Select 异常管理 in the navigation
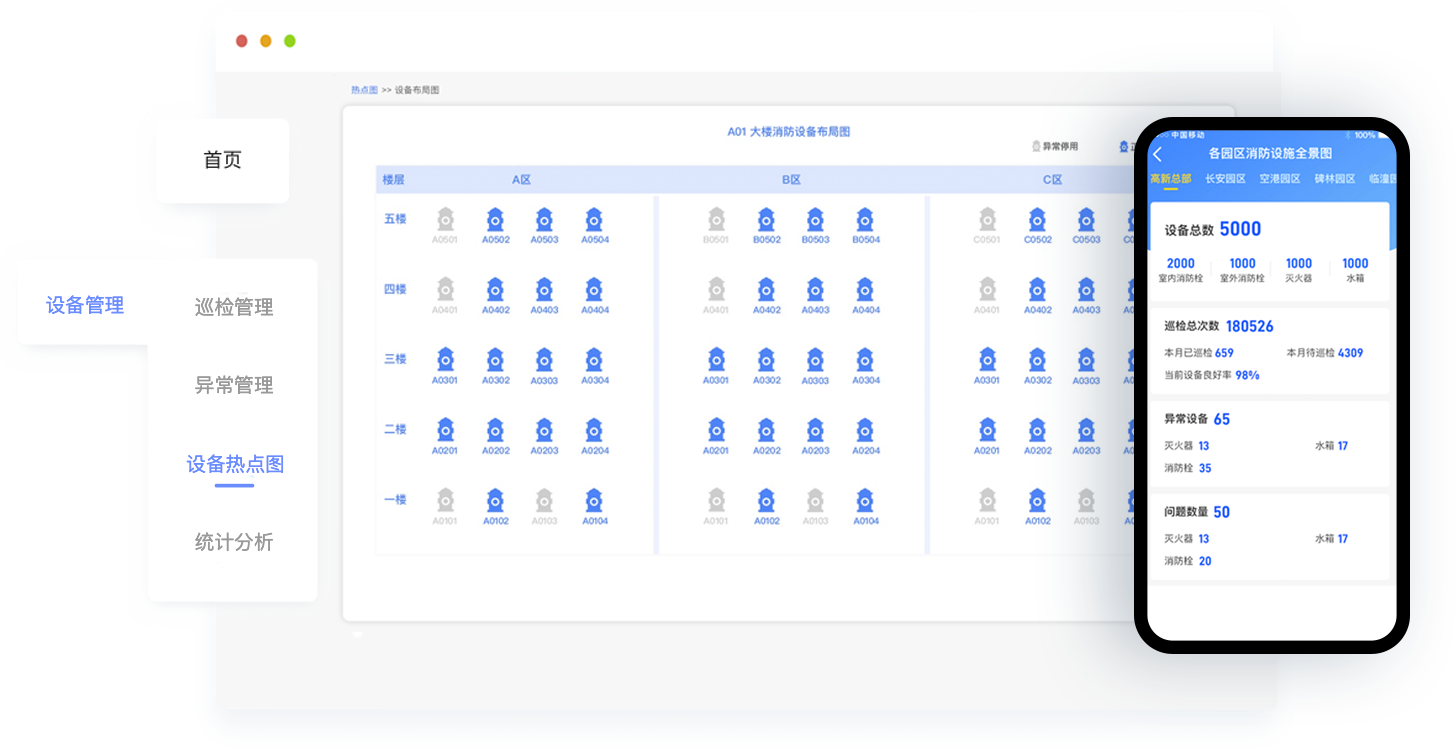This screenshot has height=748, width=1456. point(234,386)
